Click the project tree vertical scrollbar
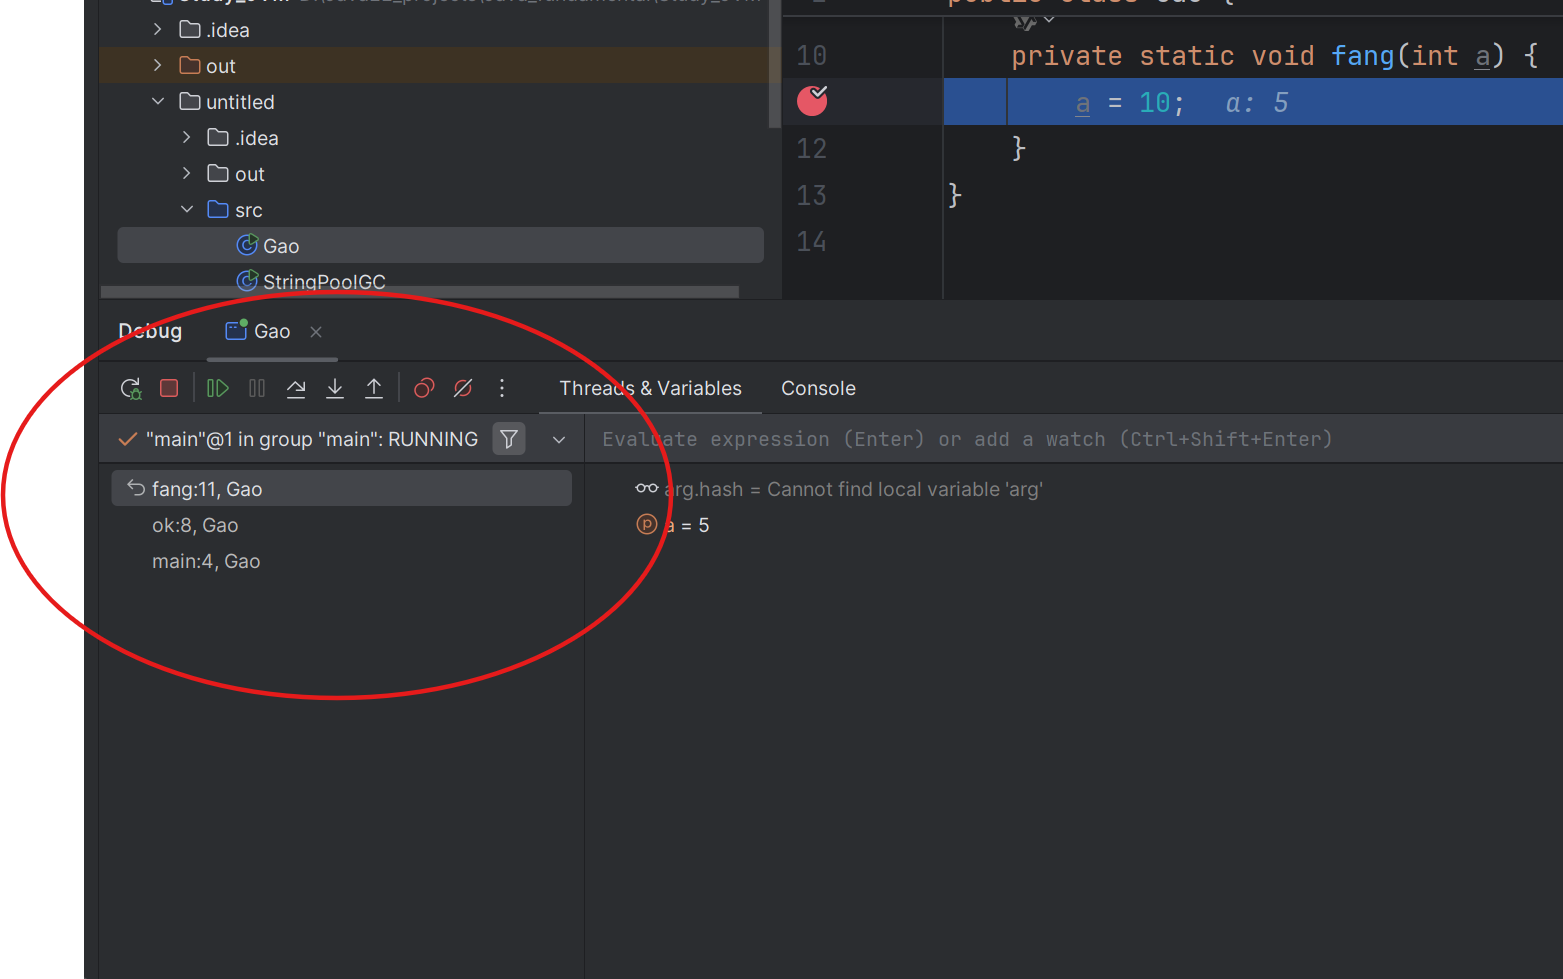1563x979 pixels. [774, 64]
